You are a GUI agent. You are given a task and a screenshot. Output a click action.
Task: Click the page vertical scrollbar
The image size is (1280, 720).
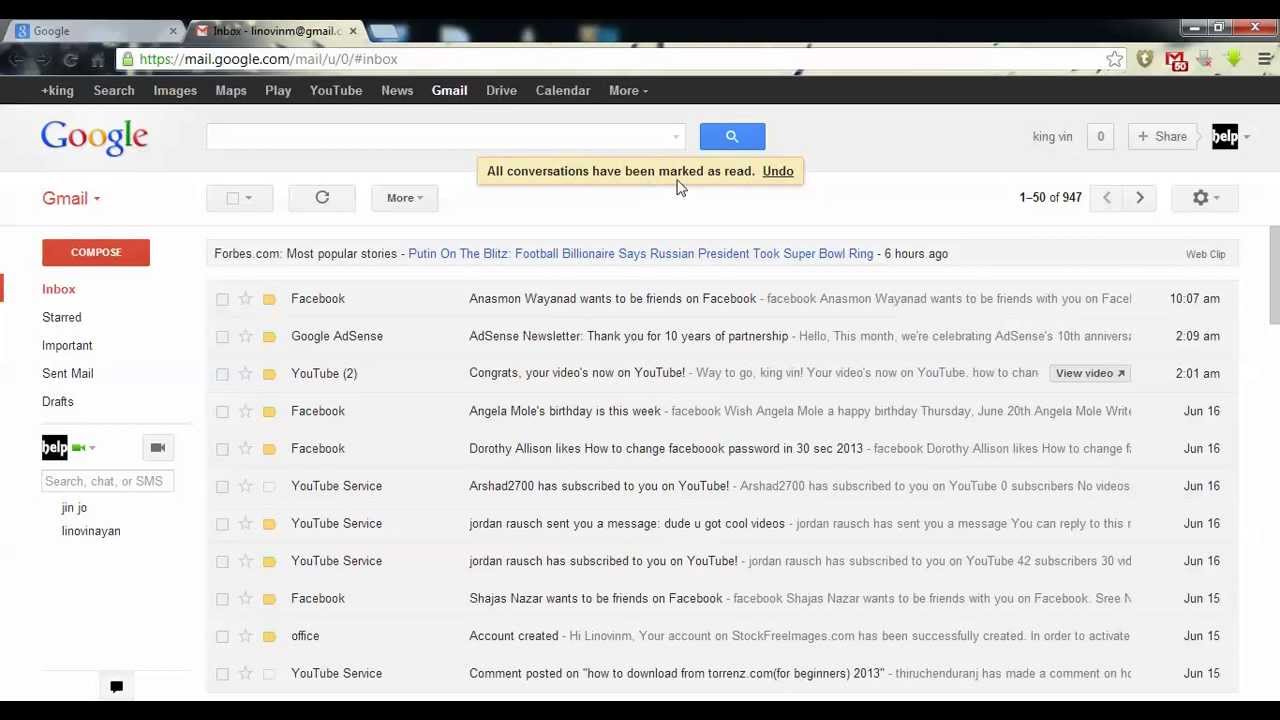[1273, 275]
